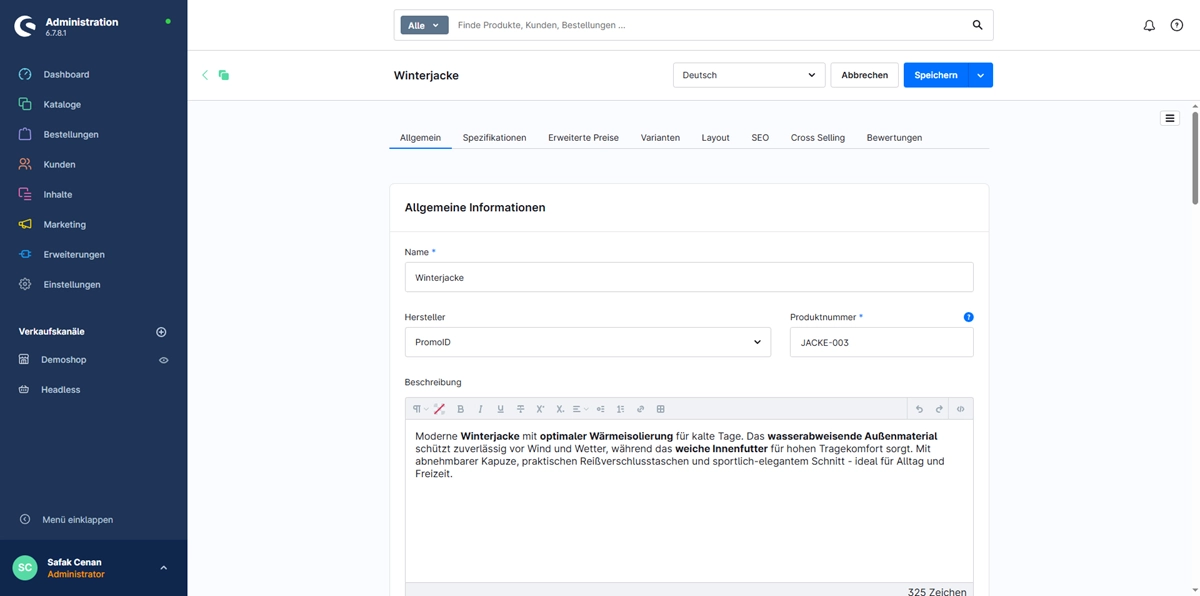
Task: Open the language dropdown showing Deutsch
Action: click(x=749, y=74)
